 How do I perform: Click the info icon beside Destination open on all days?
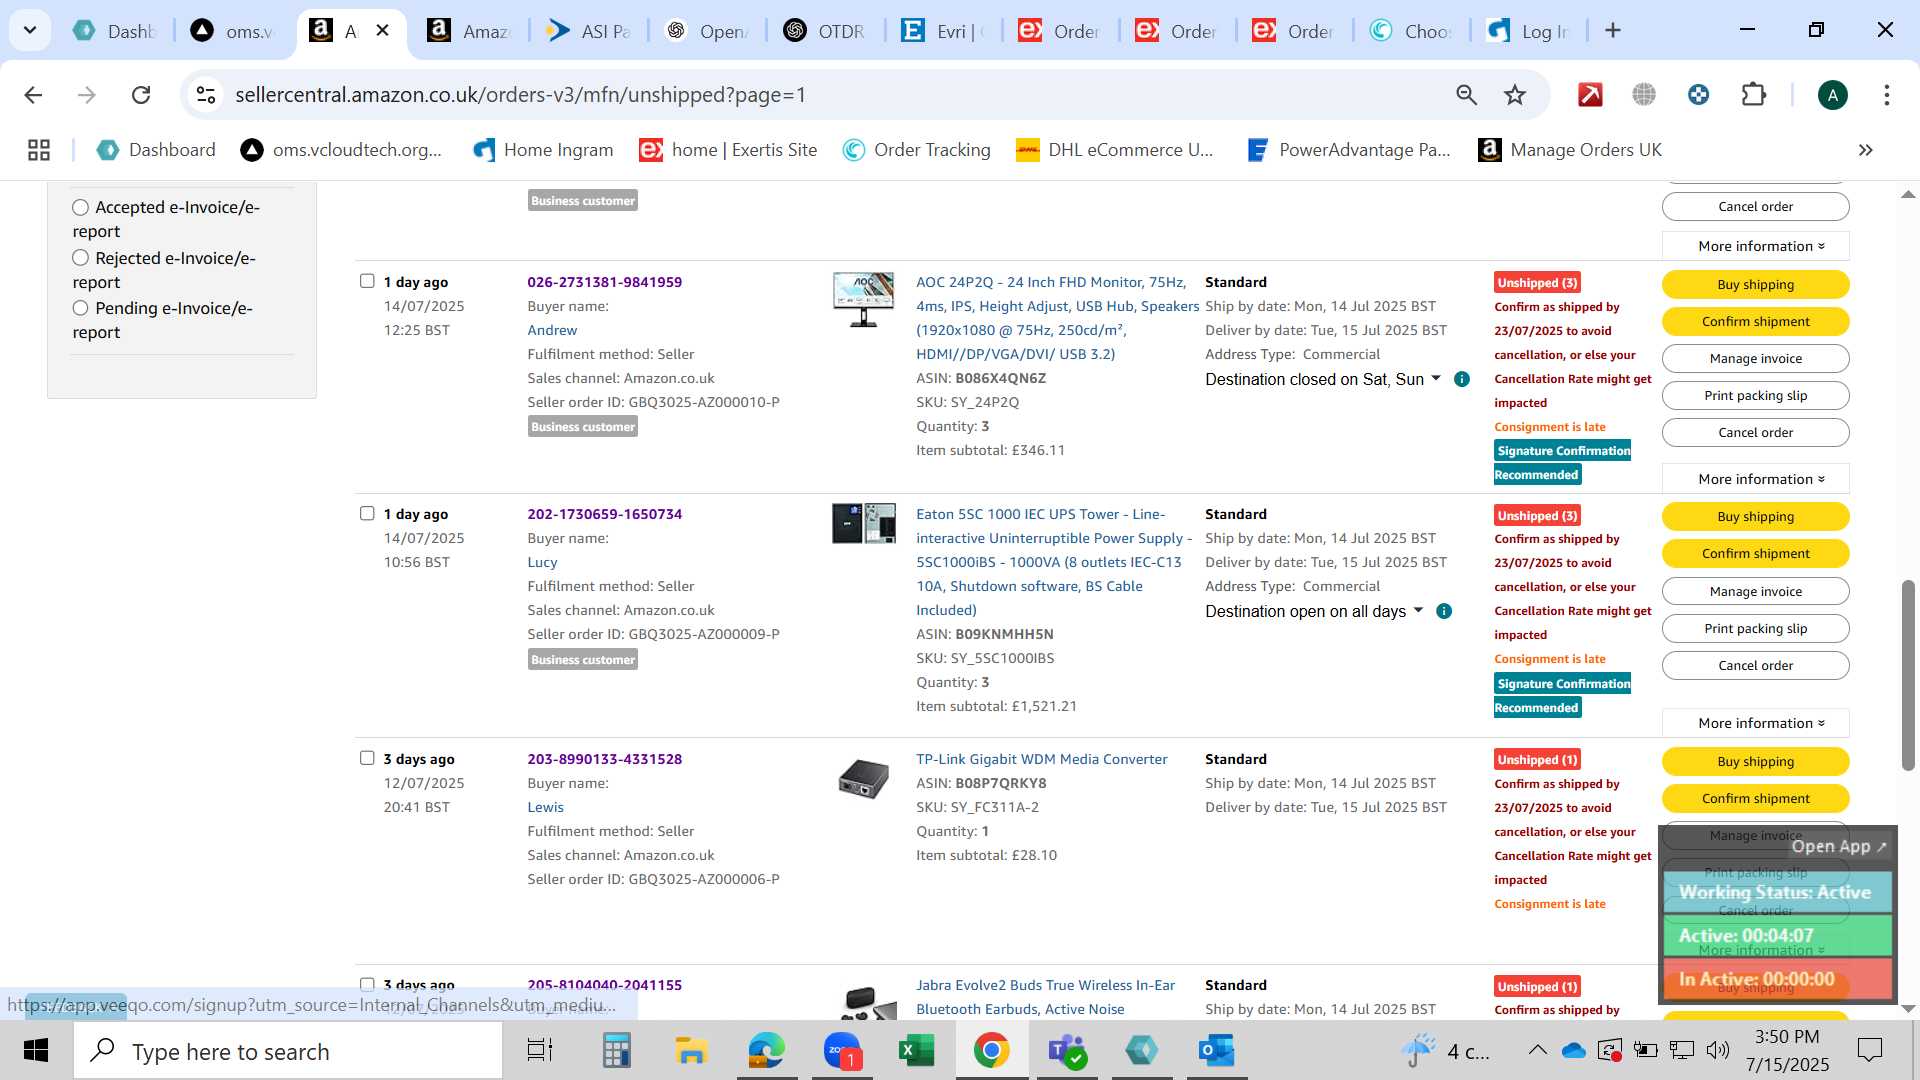click(1444, 611)
